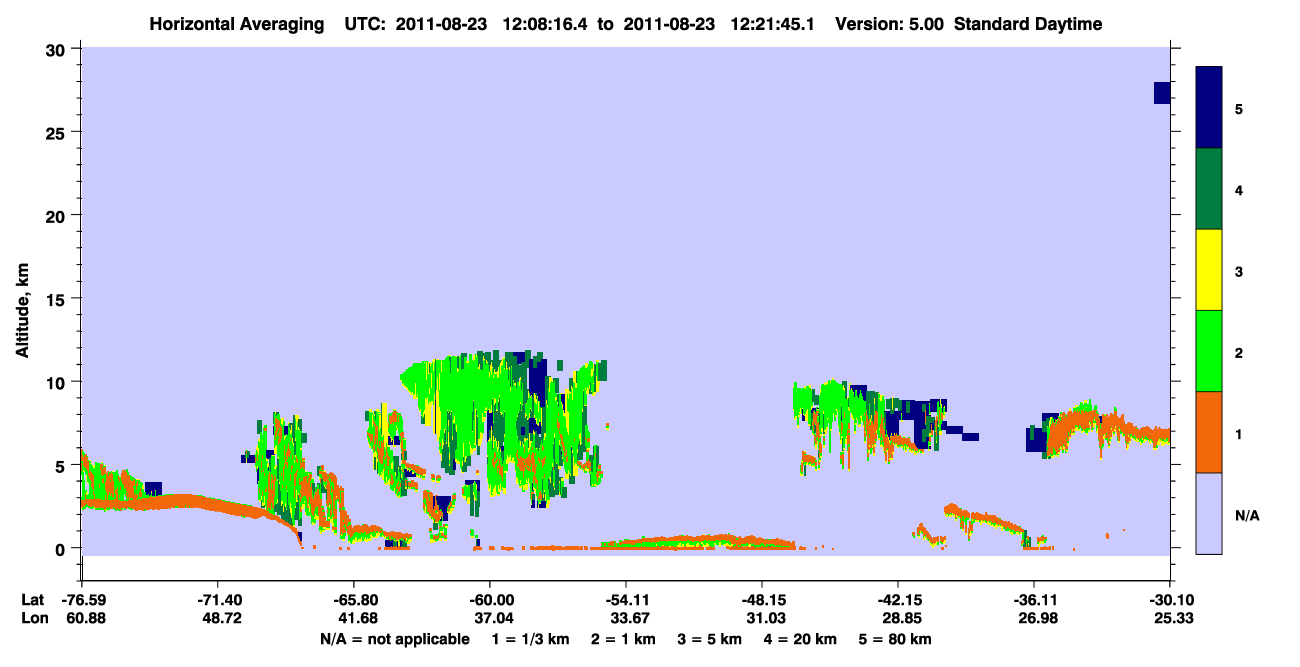
Task: Click the colorbar label '5'
Action: tap(1239, 108)
